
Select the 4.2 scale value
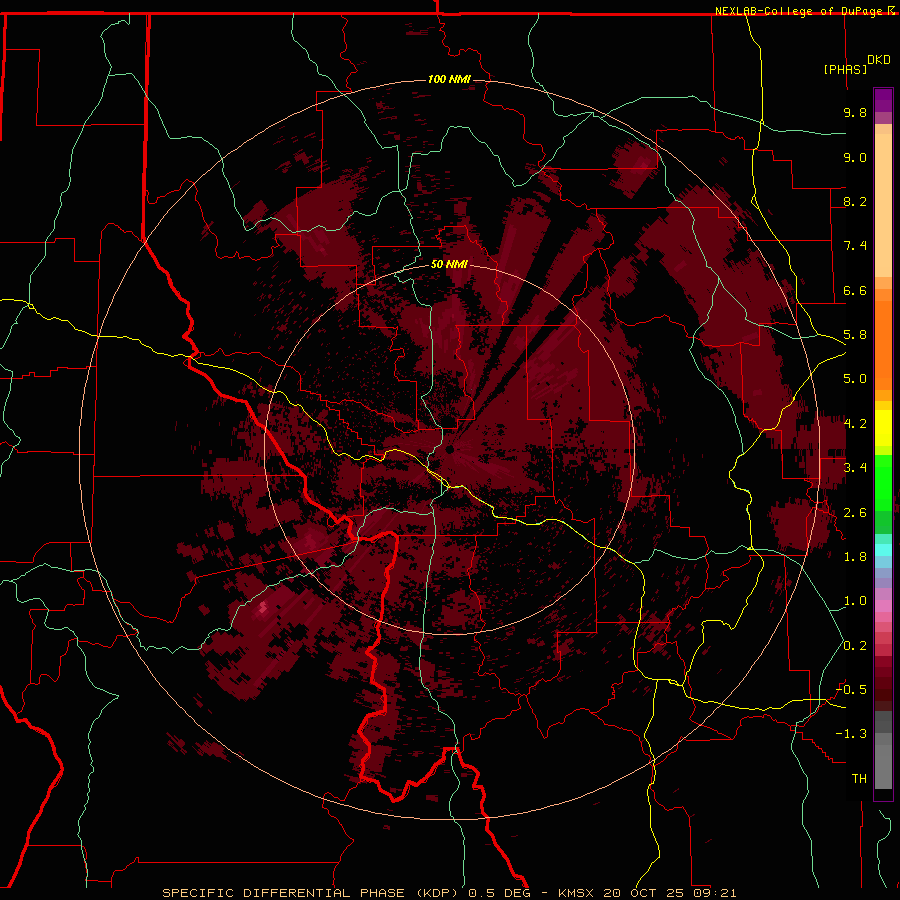click(x=855, y=424)
